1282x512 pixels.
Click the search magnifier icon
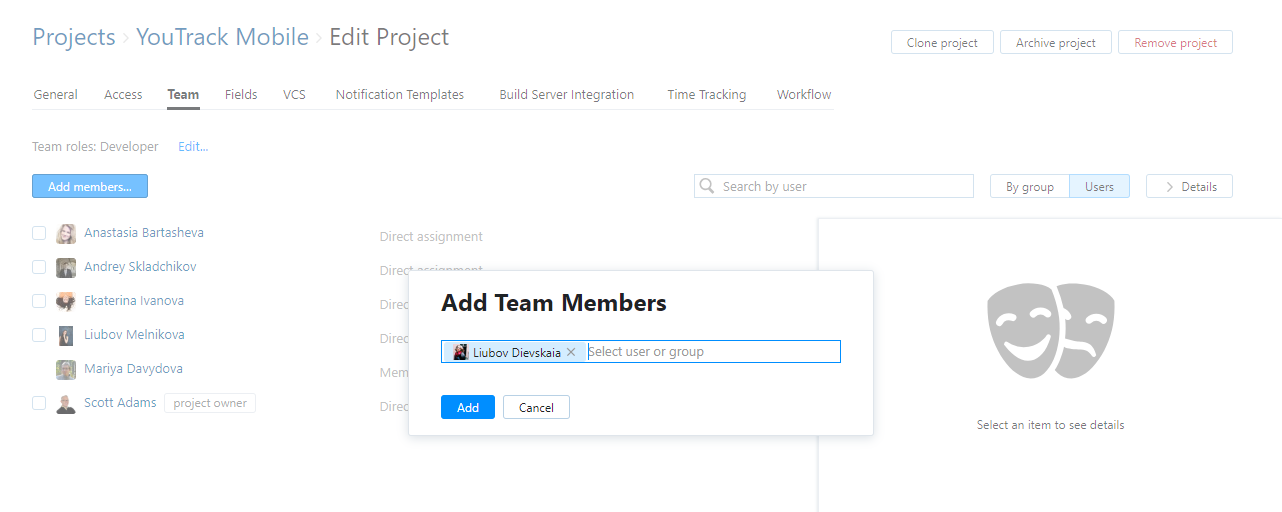tap(708, 186)
